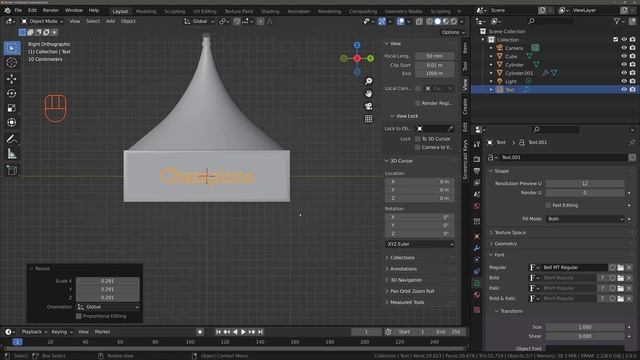Expand the Annotations panel

(x=403, y=269)
